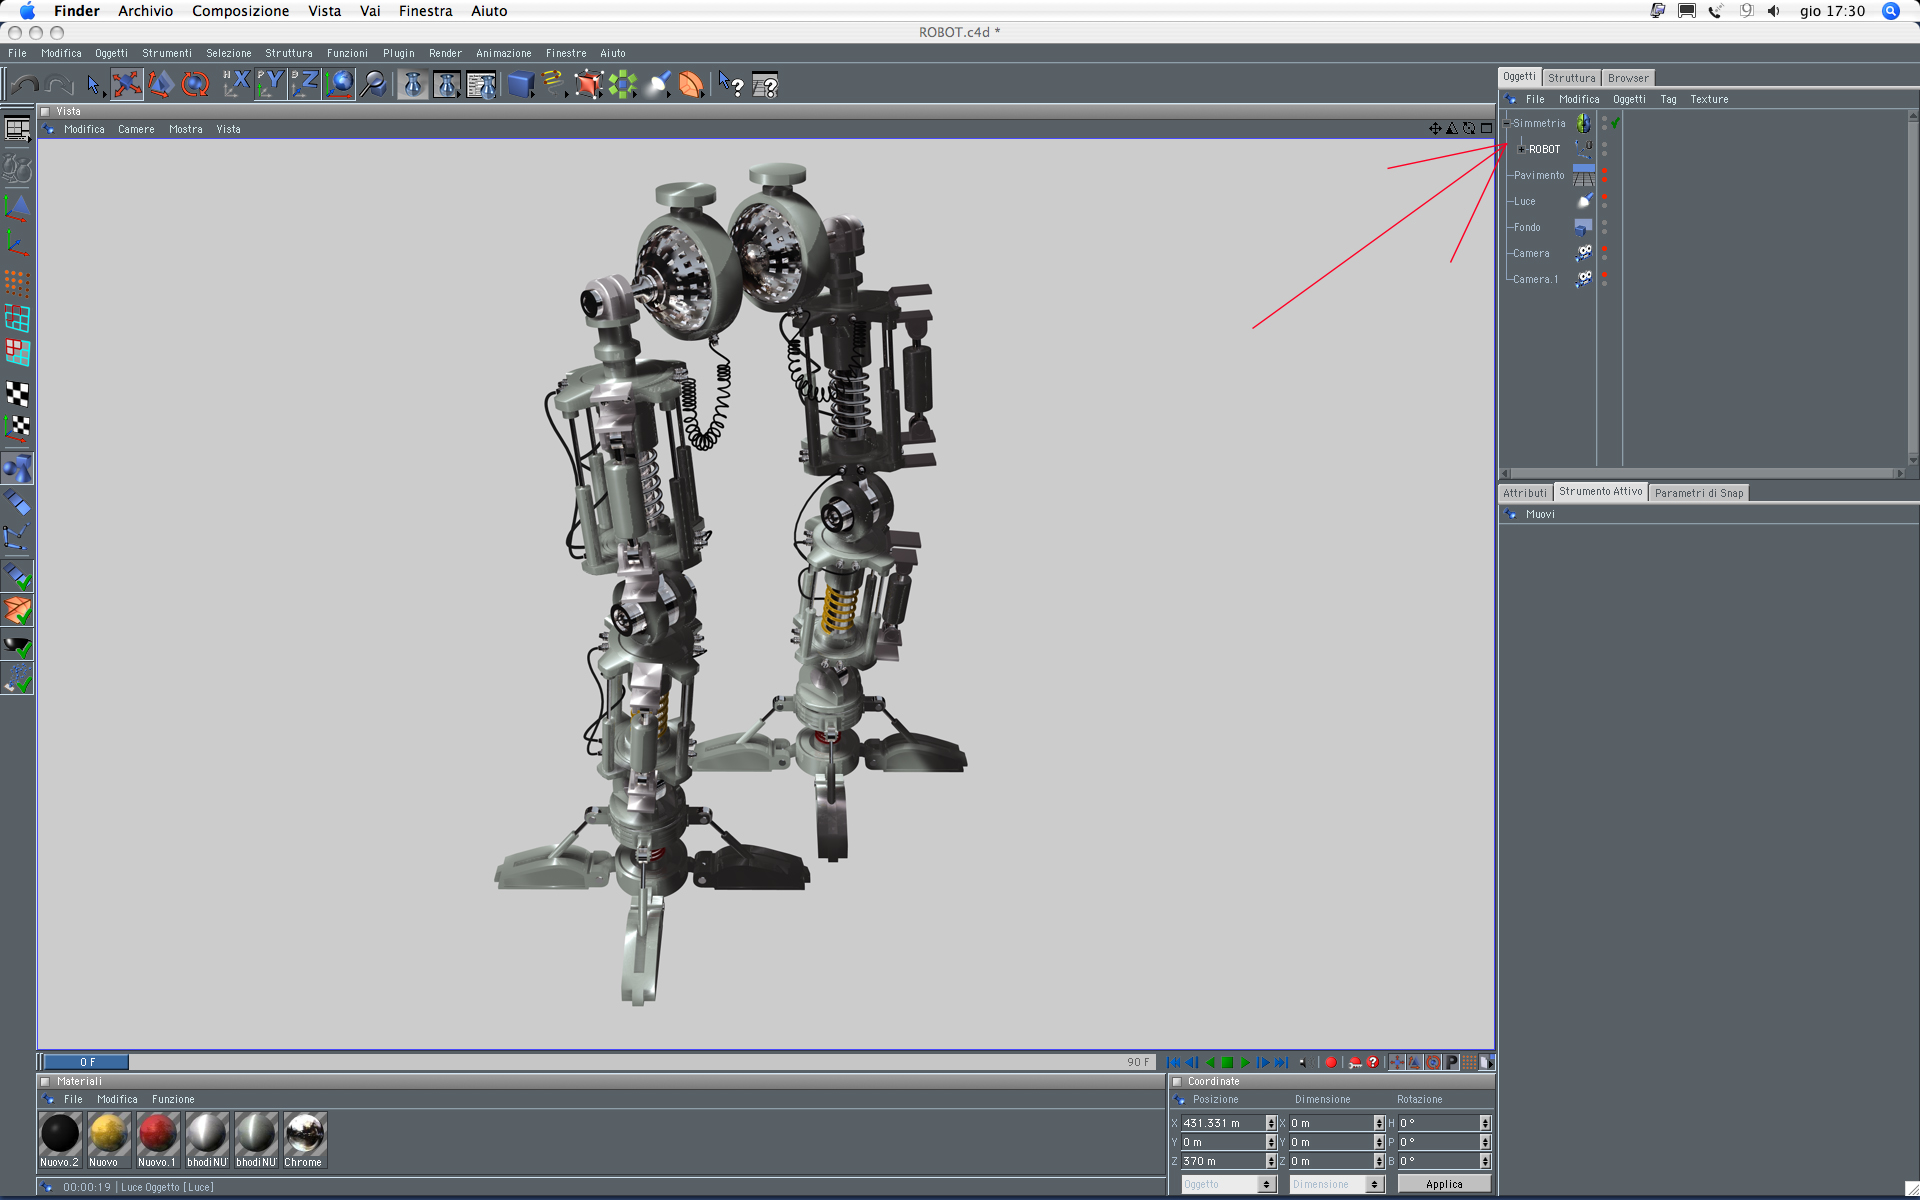
Task: Expand the ROBOT object tree node
Action: pos(1521,149)
